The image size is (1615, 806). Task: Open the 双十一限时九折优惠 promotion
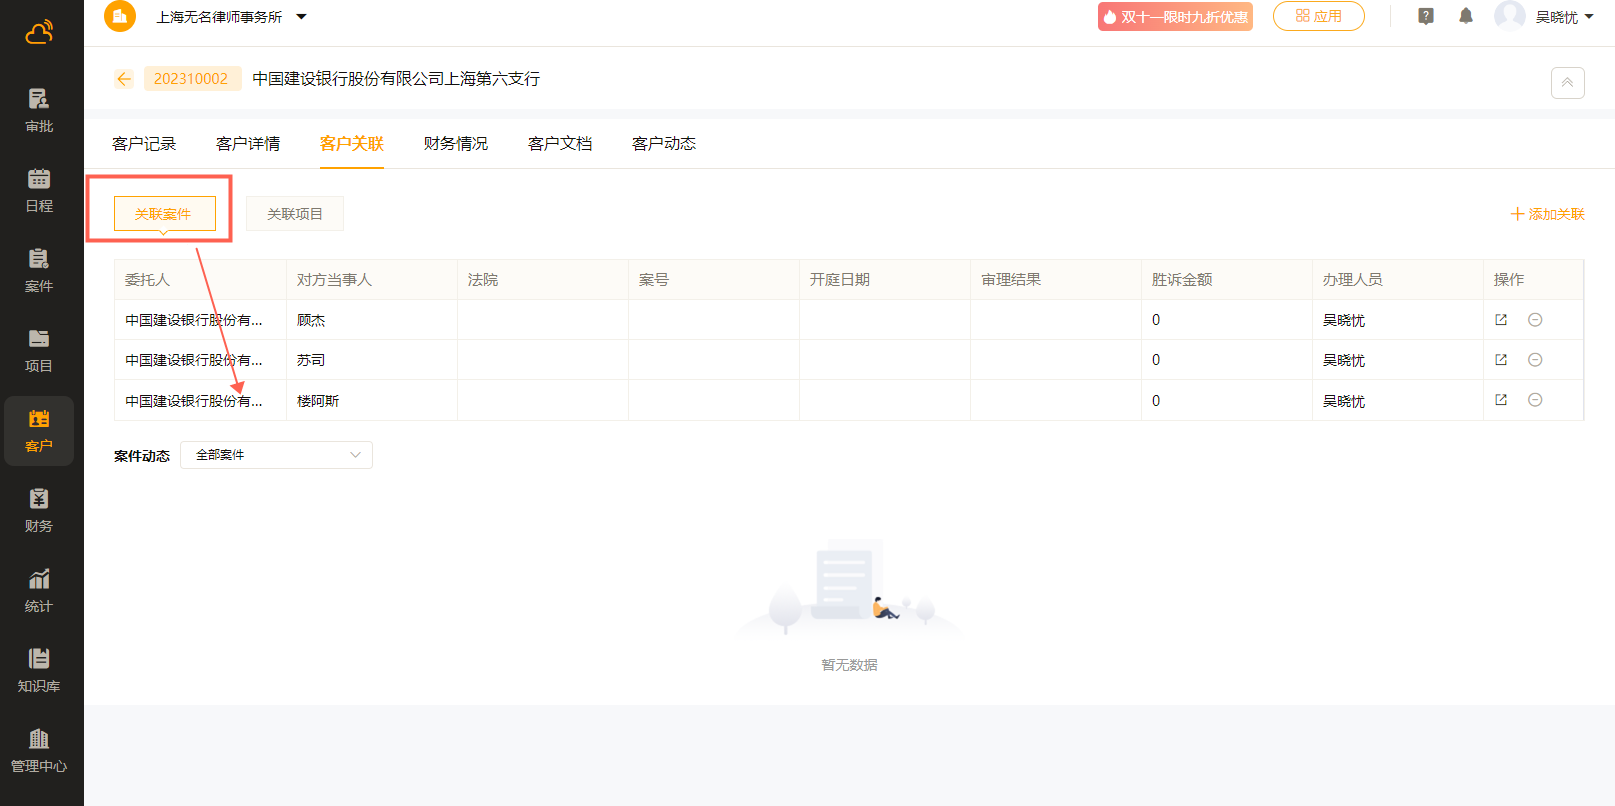[x=1175, y=17]
